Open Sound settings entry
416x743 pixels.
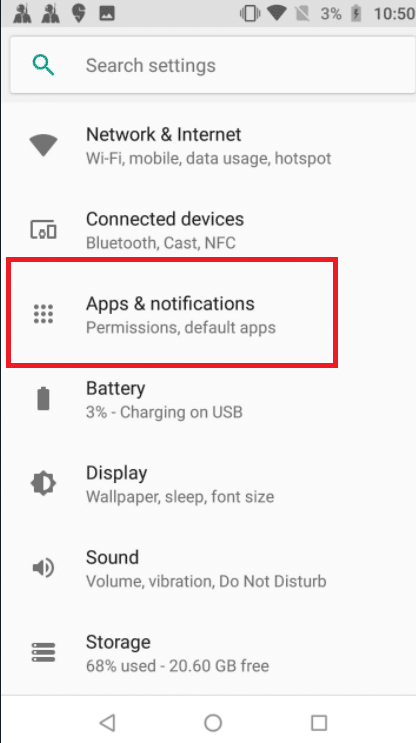[208, 568]
